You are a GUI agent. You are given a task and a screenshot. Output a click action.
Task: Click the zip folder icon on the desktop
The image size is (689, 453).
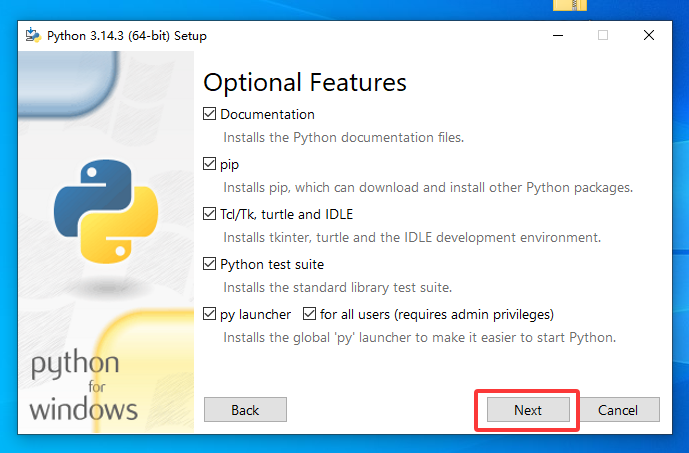[570, 5]
